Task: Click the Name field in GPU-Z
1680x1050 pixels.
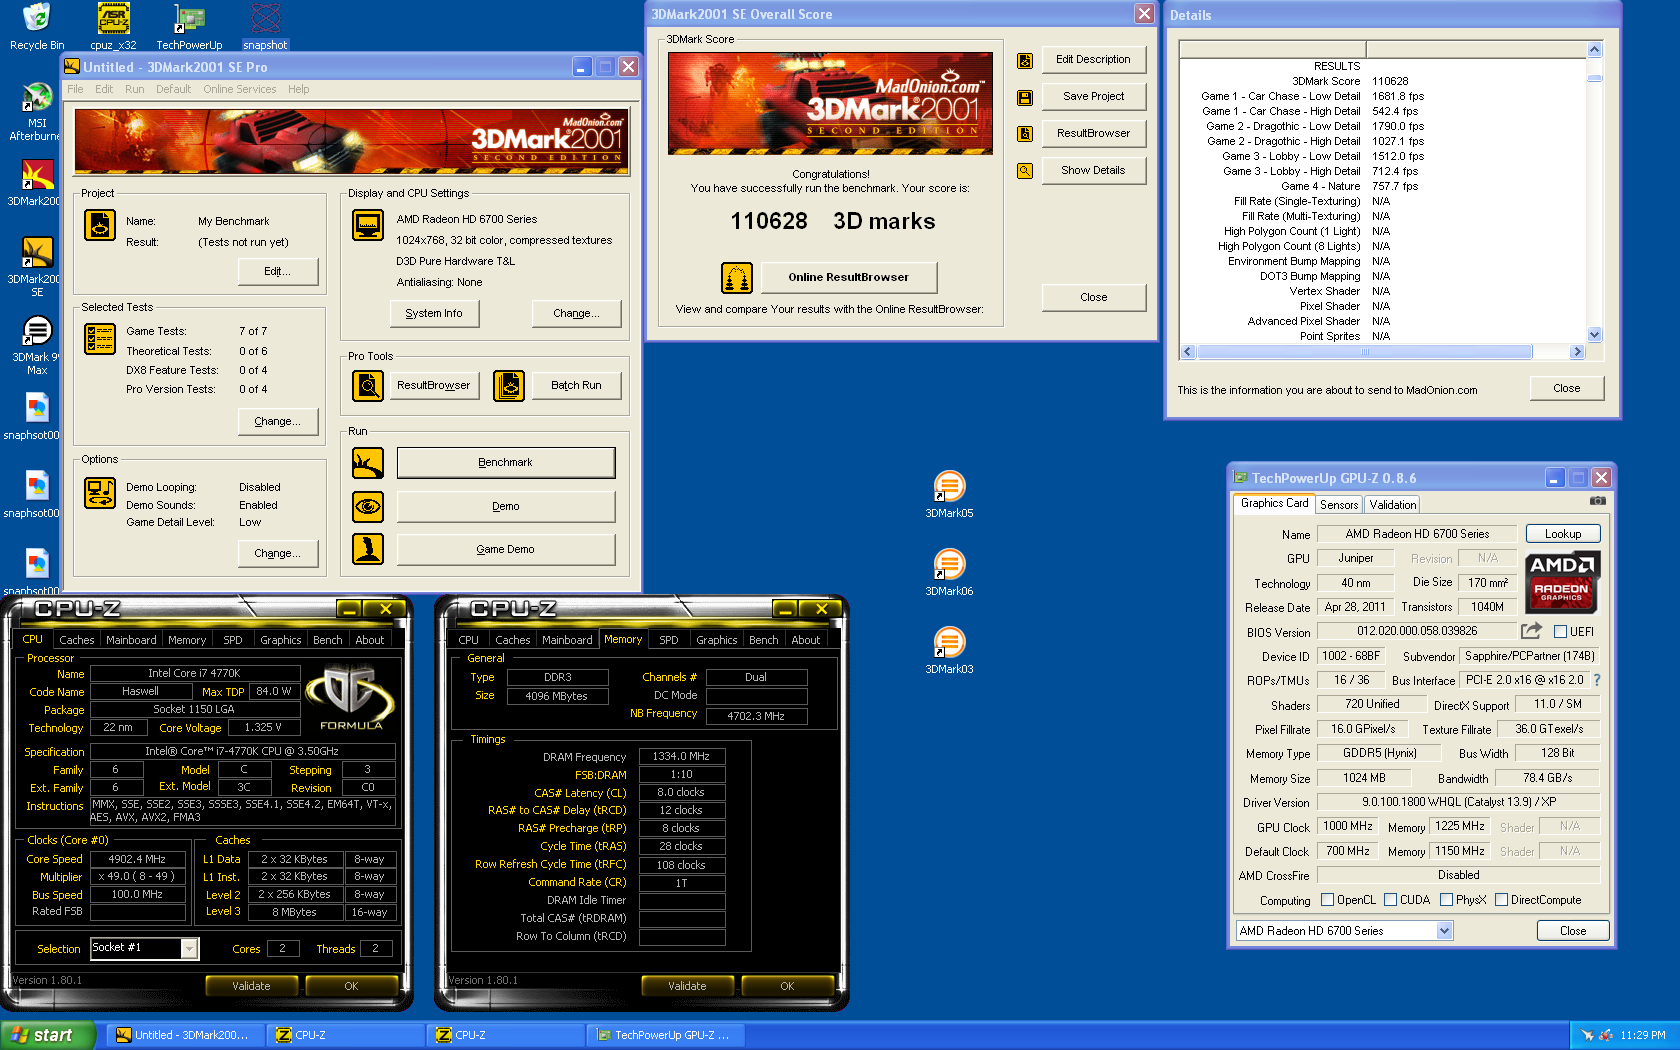Action: (x=1417, y=534)
